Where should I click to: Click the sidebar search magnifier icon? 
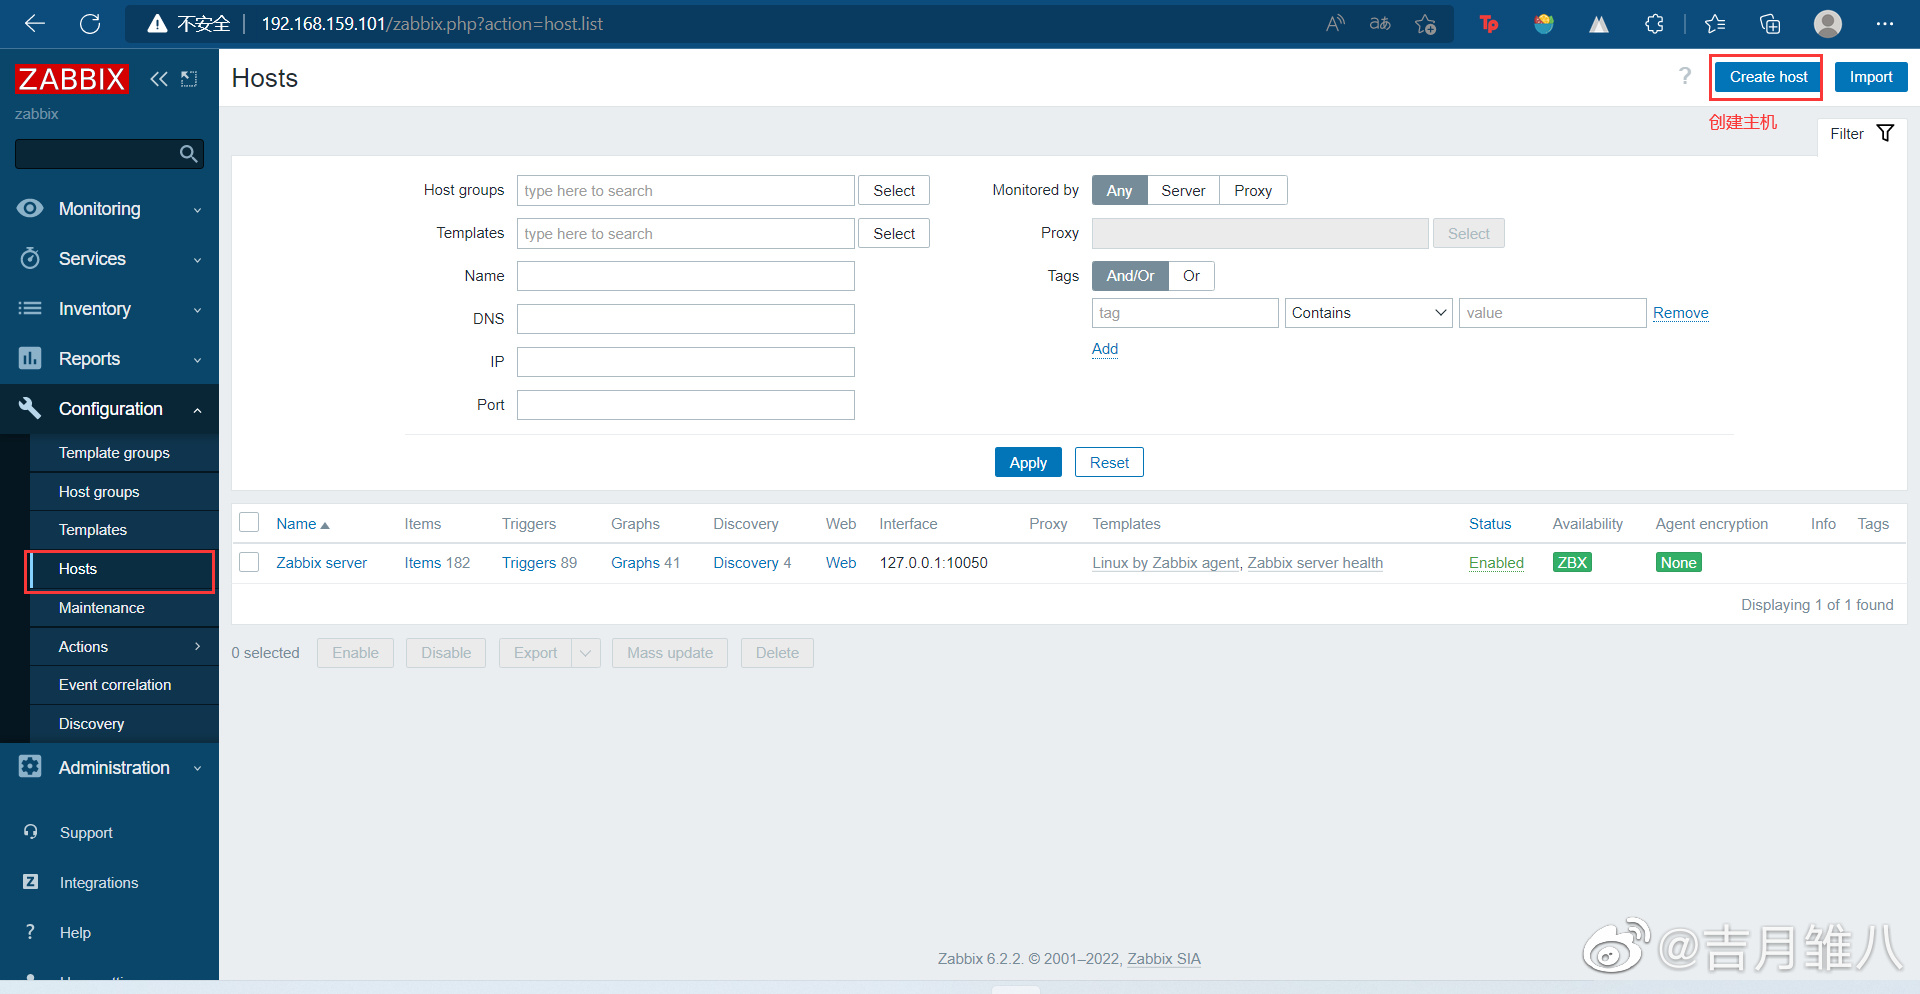(188, 154)
